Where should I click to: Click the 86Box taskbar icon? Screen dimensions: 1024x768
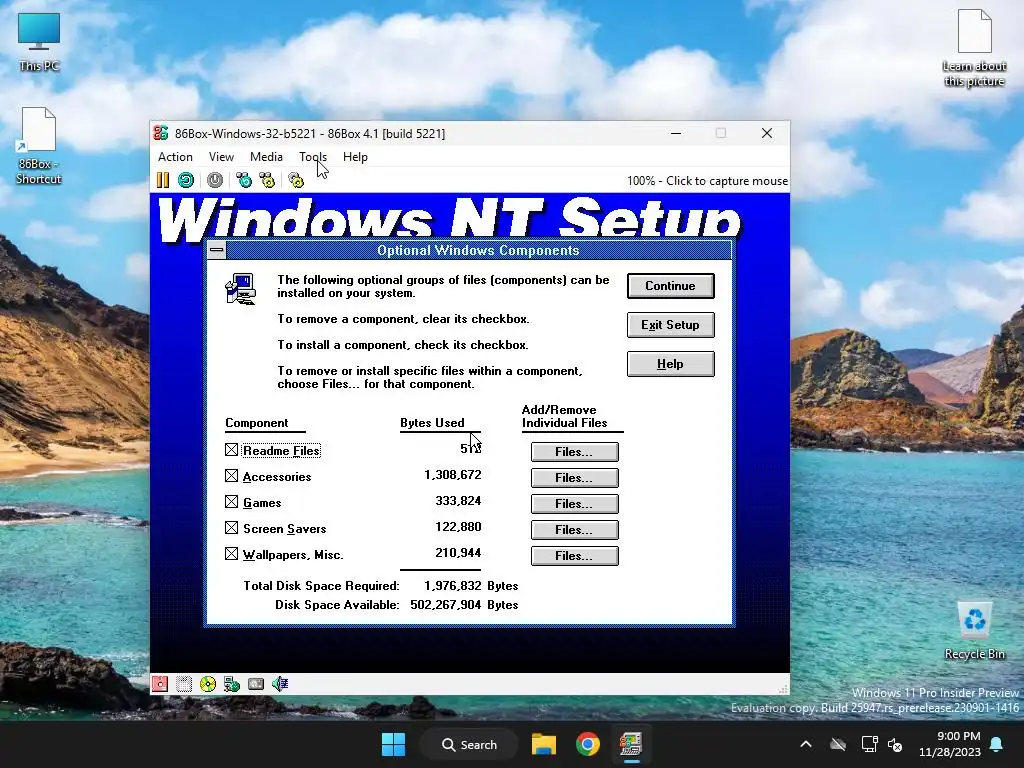[x=631, y=744]
